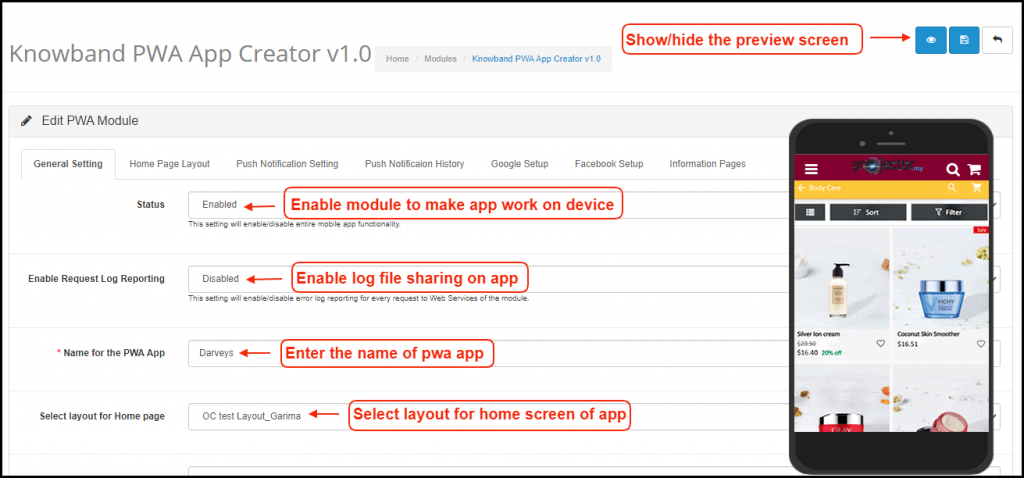Save settings with the floppy disk button
1024x478 pixels.
(964, 40)
